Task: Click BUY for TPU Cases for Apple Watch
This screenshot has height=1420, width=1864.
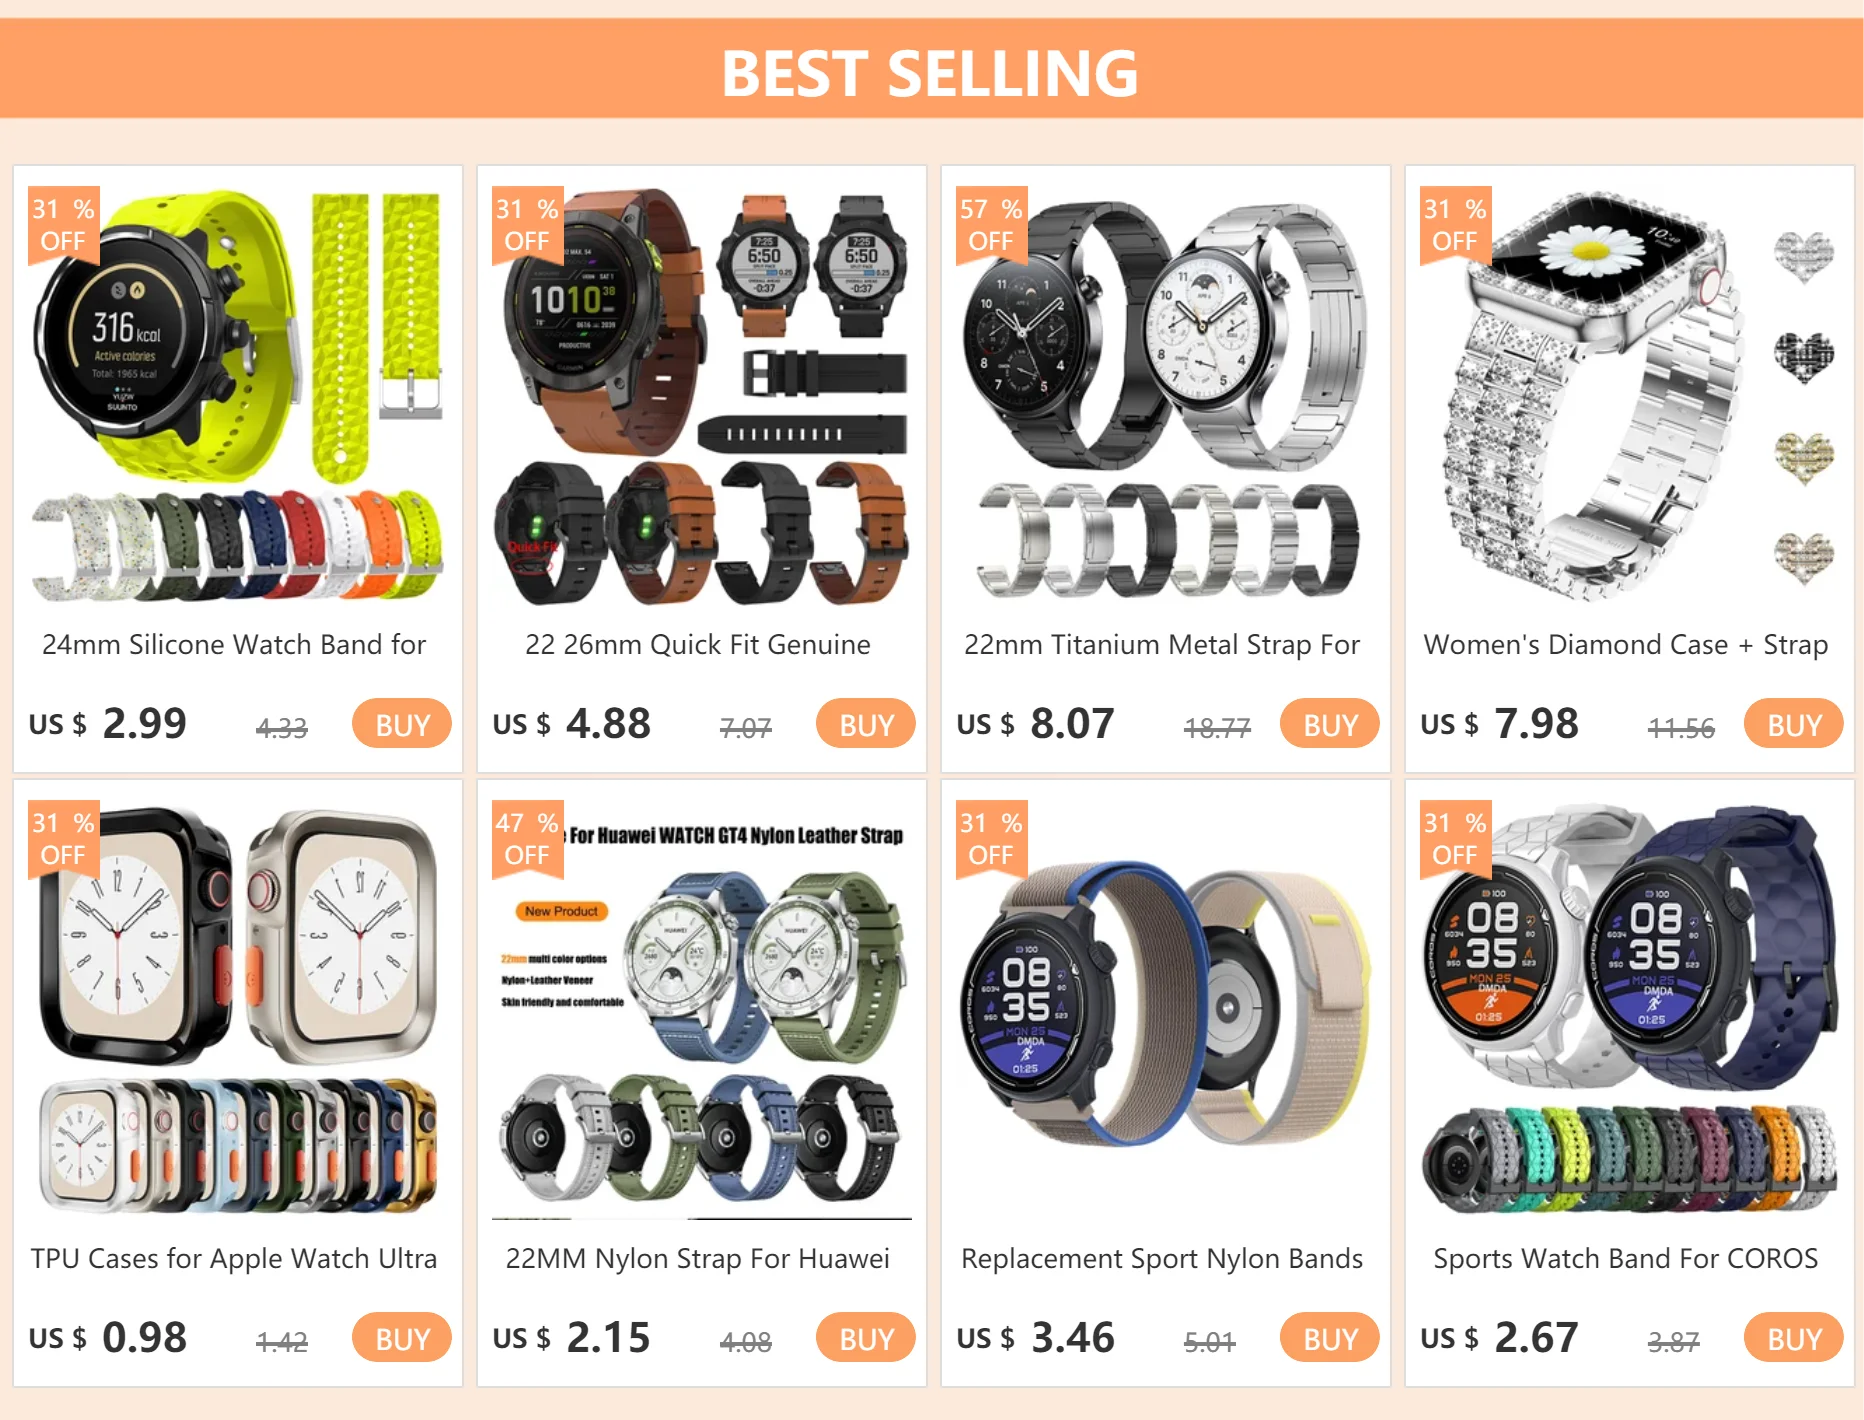Action: [402, 1338]
